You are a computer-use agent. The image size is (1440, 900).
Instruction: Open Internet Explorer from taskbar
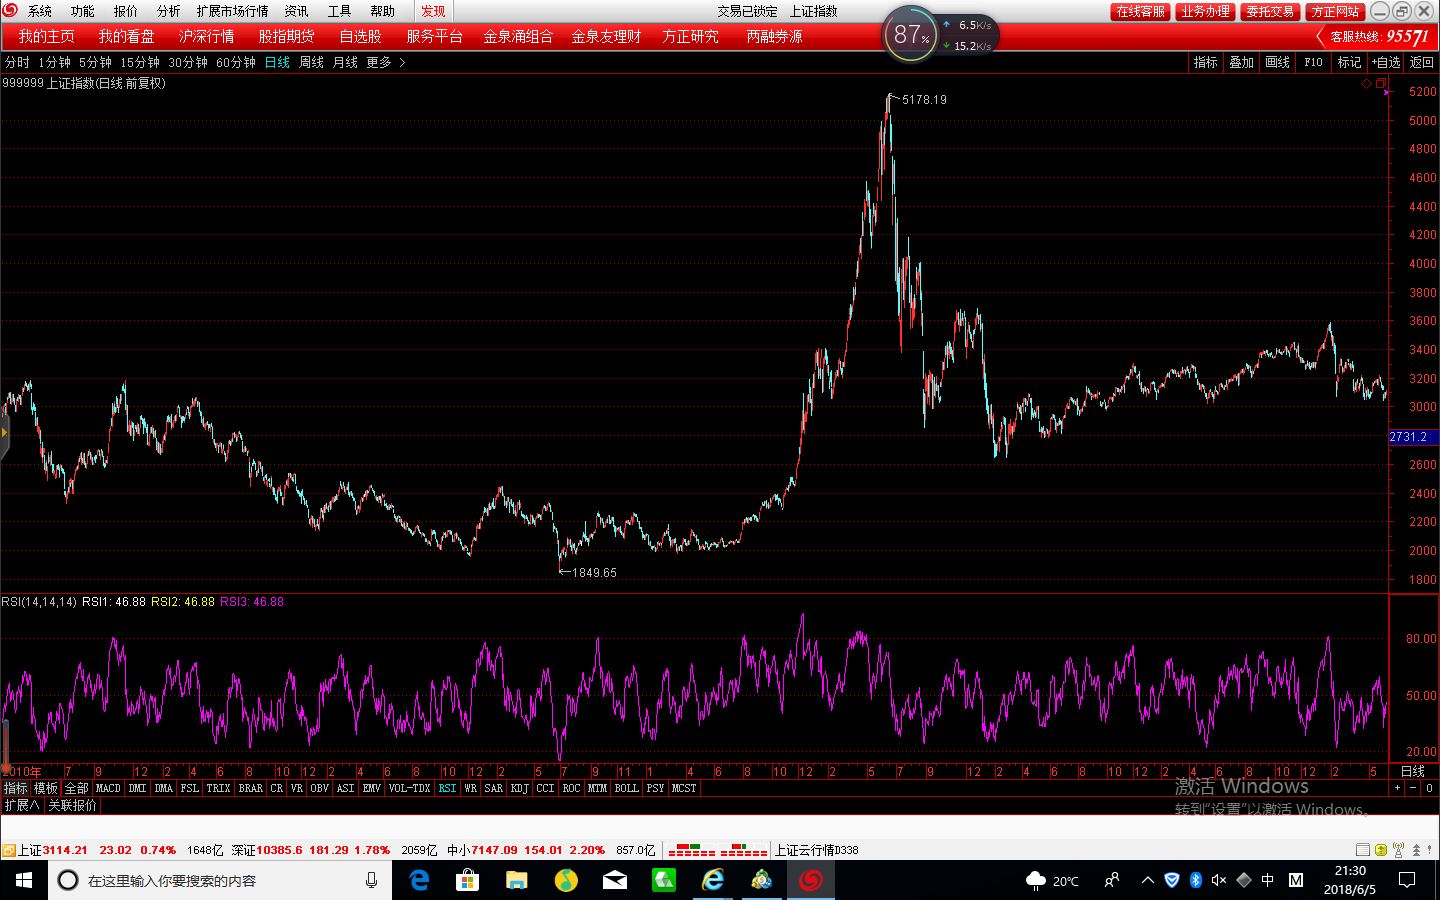[713, 880]
